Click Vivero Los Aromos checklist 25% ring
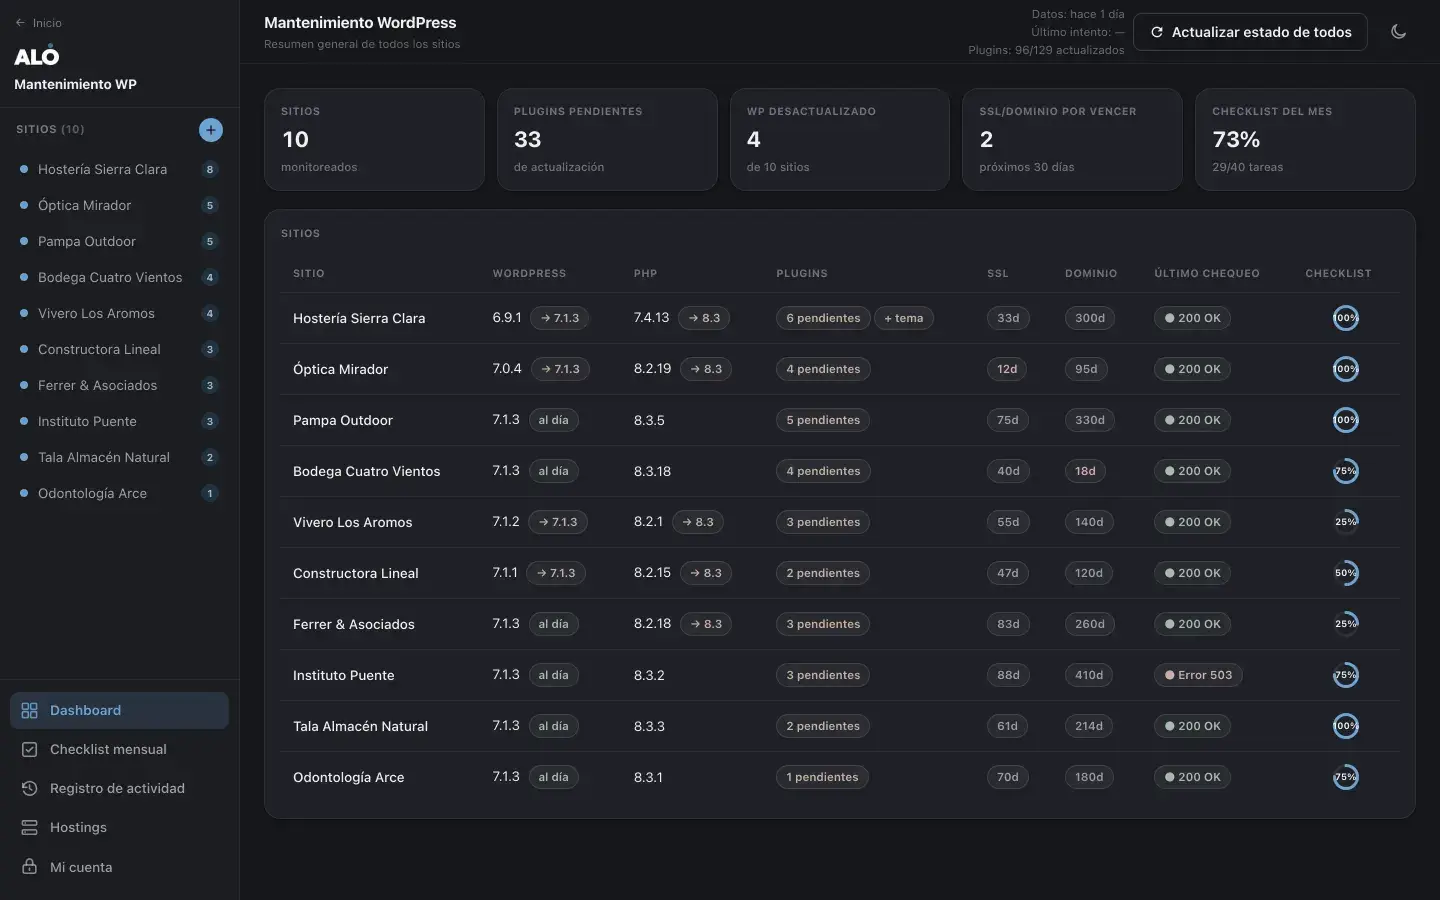Viewport: 1440px width, 900px height. 1346,522
